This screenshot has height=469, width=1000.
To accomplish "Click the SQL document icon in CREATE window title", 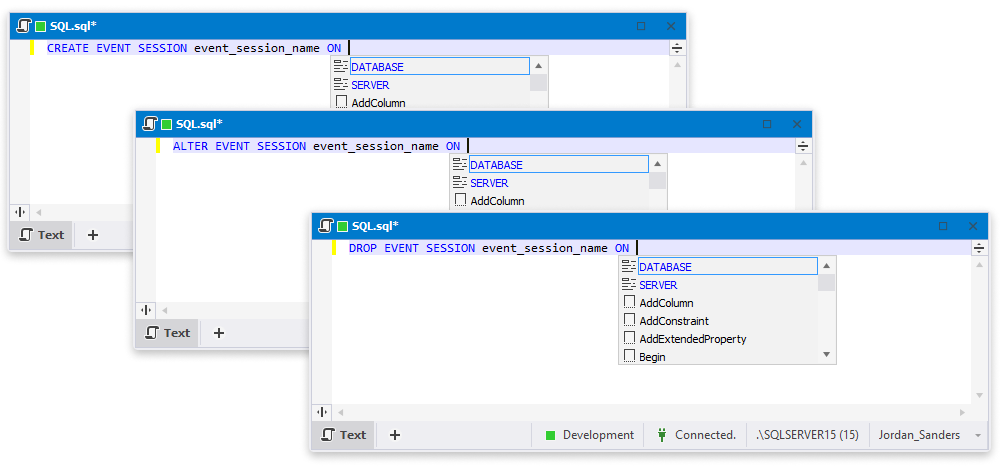I will [x=23, y=26].
